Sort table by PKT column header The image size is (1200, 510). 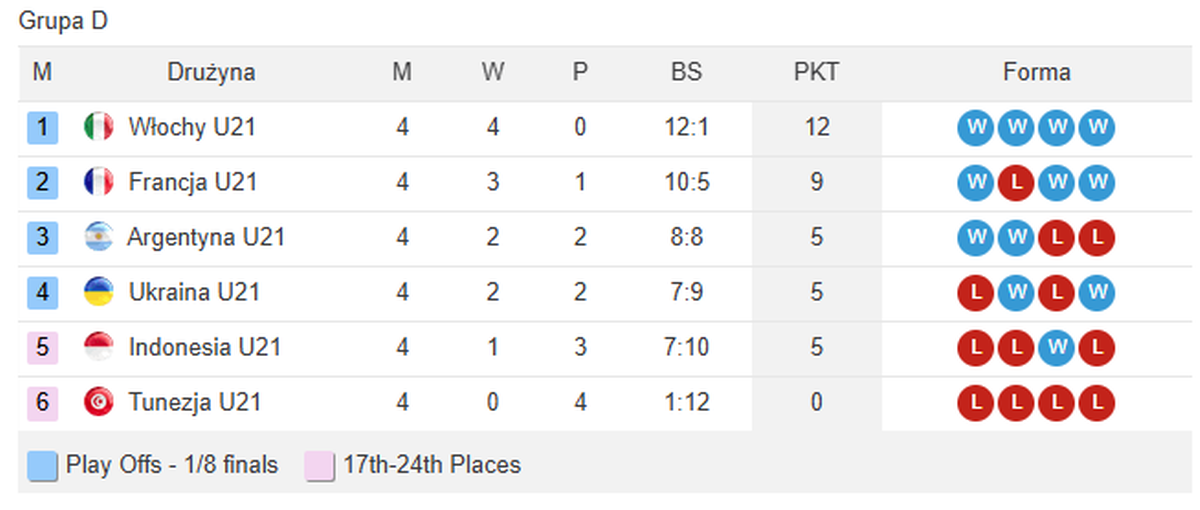click(816, 73)
